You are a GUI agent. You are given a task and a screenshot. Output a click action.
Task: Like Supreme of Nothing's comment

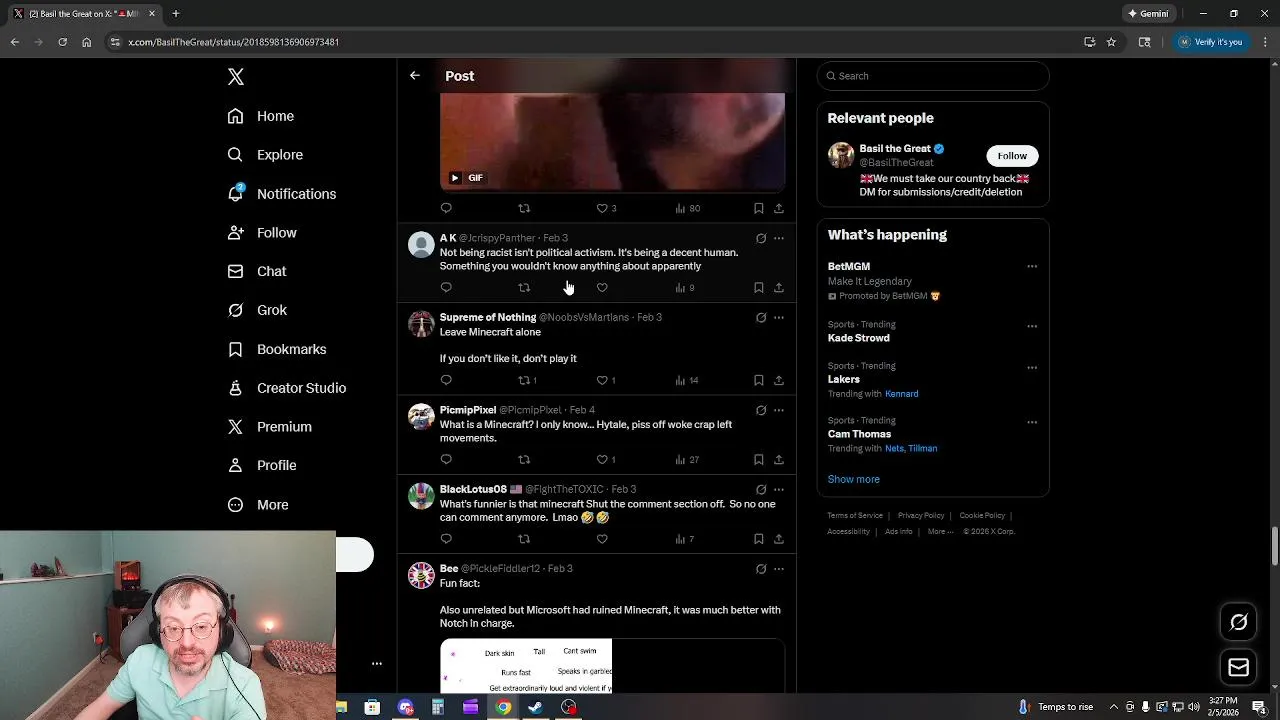point(605,380)
